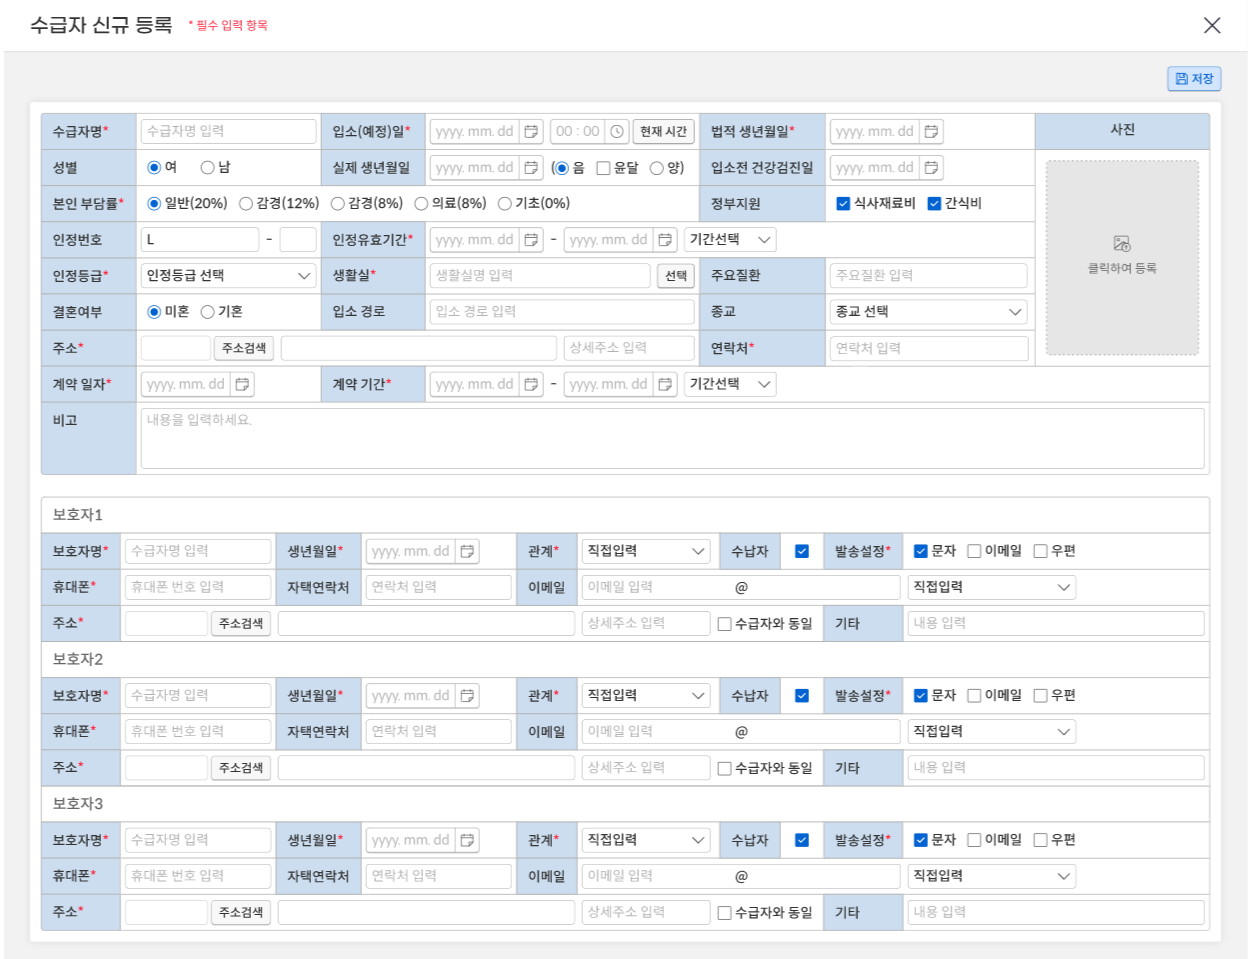The width and height of the screenshot is (1248, 959).
Task: Click the 수급자명 input field
Action: (x=229, y=131)
